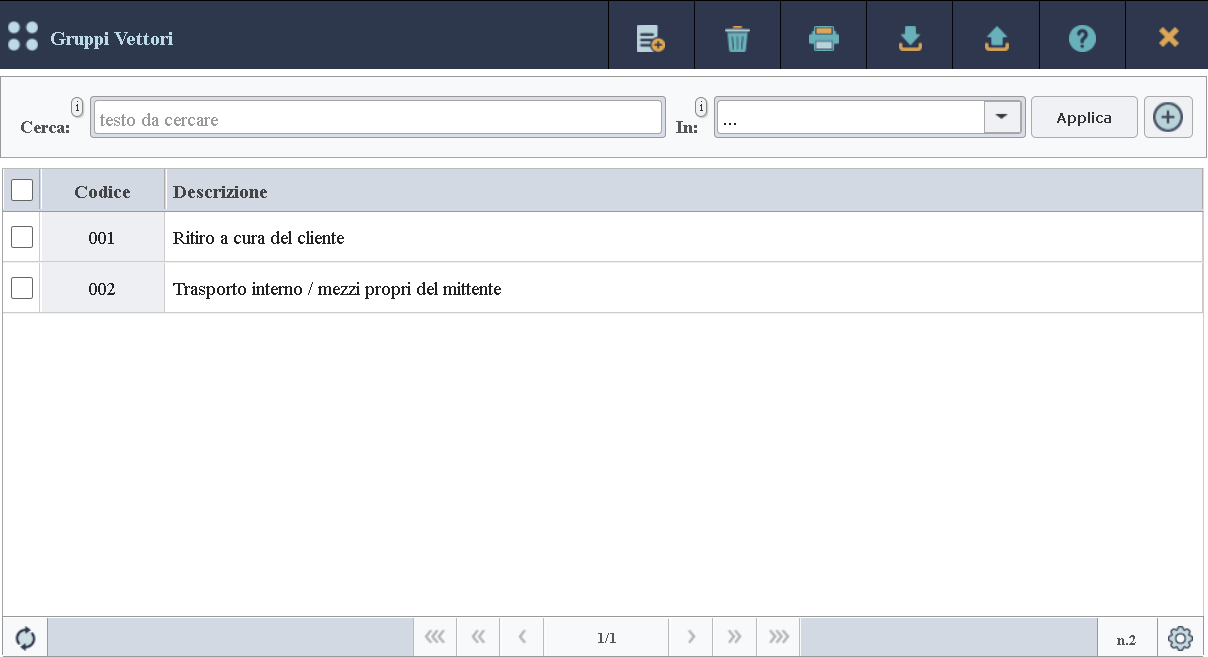Viewport: 1208px width, 657px height.
Task: Click the new record document icon
Action: pos(651,39)
